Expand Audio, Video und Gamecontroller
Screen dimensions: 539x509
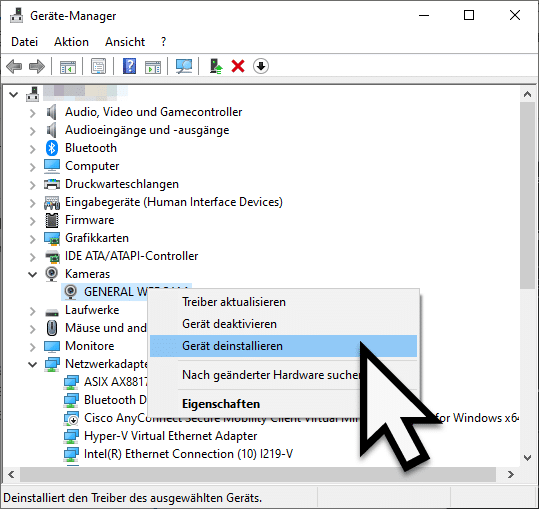(32, 113)
